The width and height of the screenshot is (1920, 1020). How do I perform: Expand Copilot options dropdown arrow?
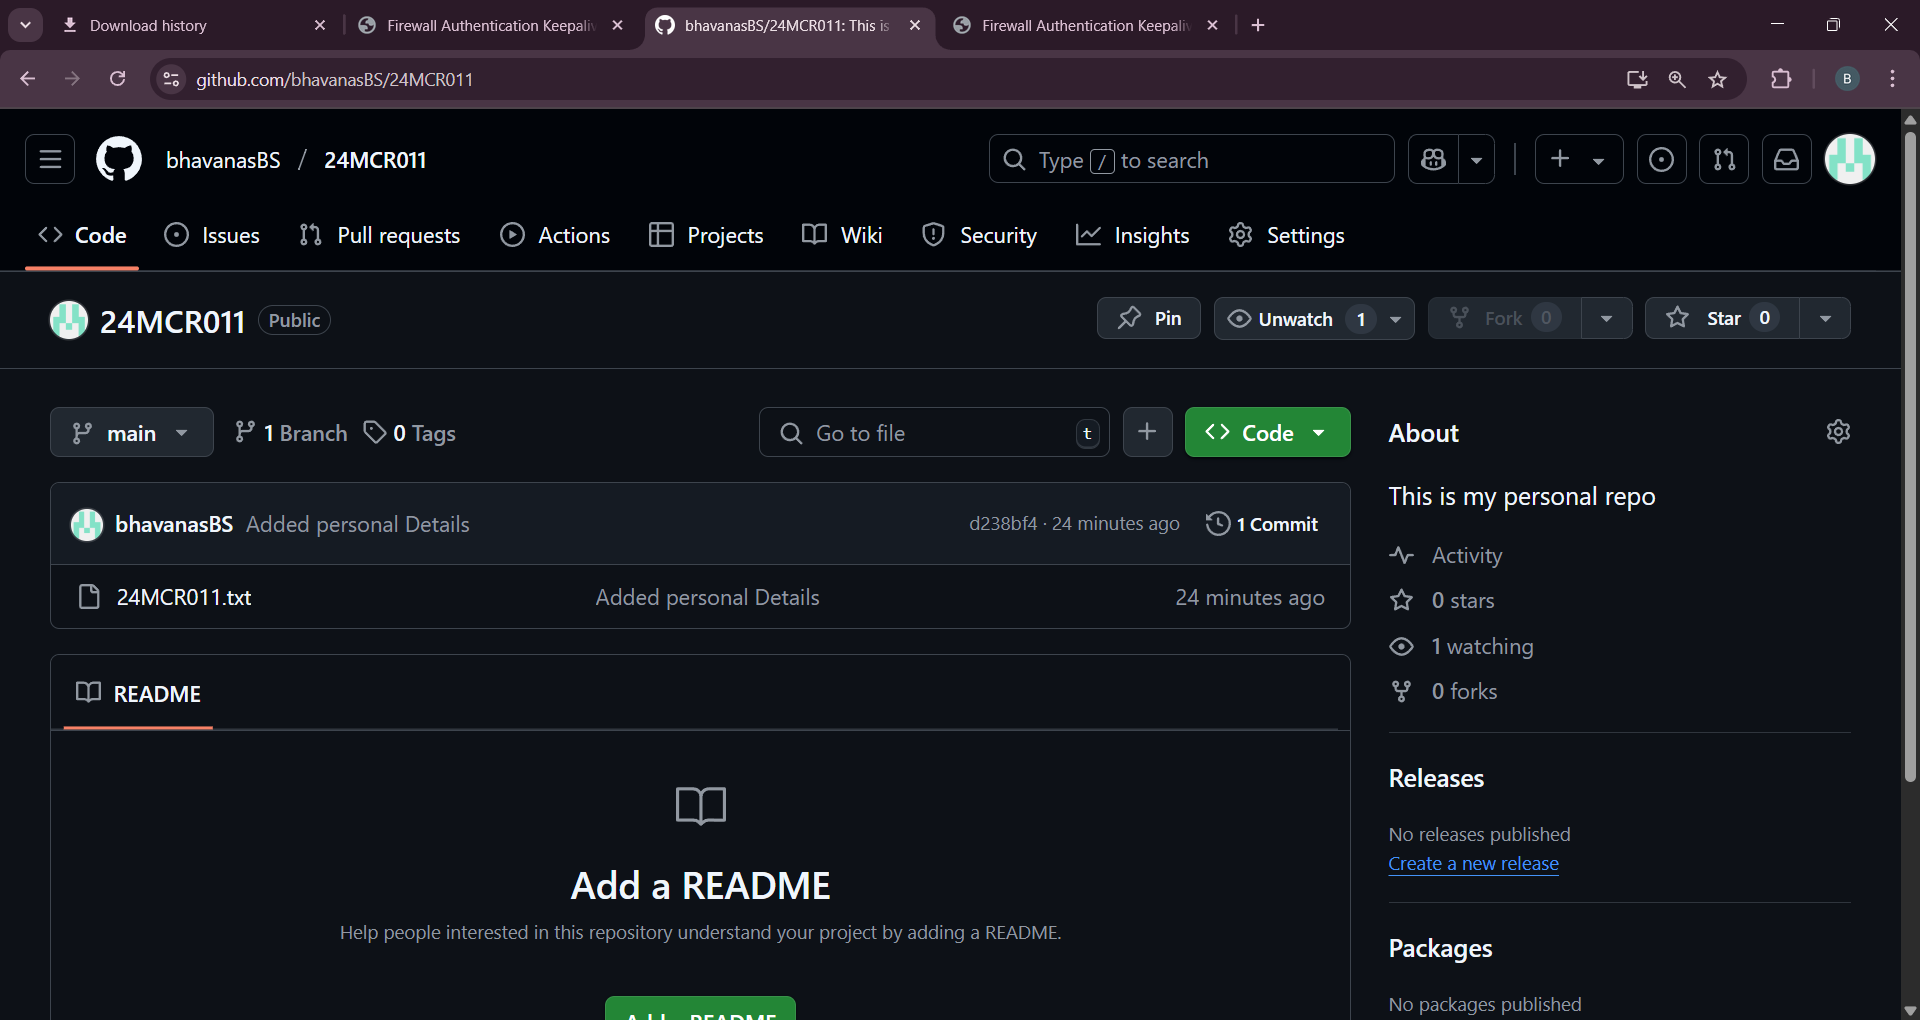click(x=1476, y=159)
